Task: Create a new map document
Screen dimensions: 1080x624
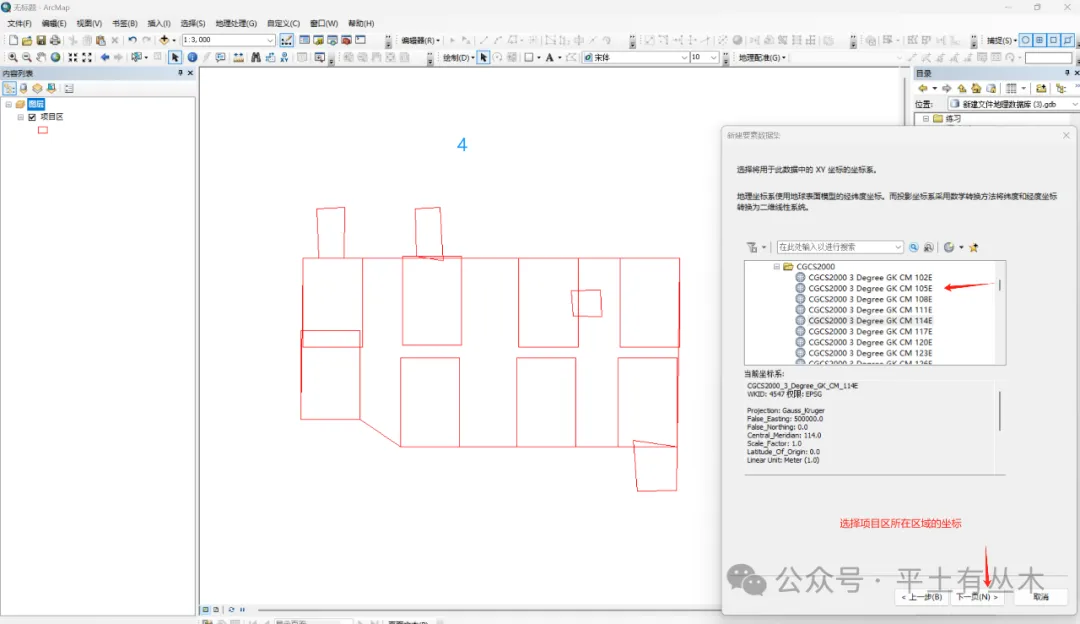Action: click(13, 41)
